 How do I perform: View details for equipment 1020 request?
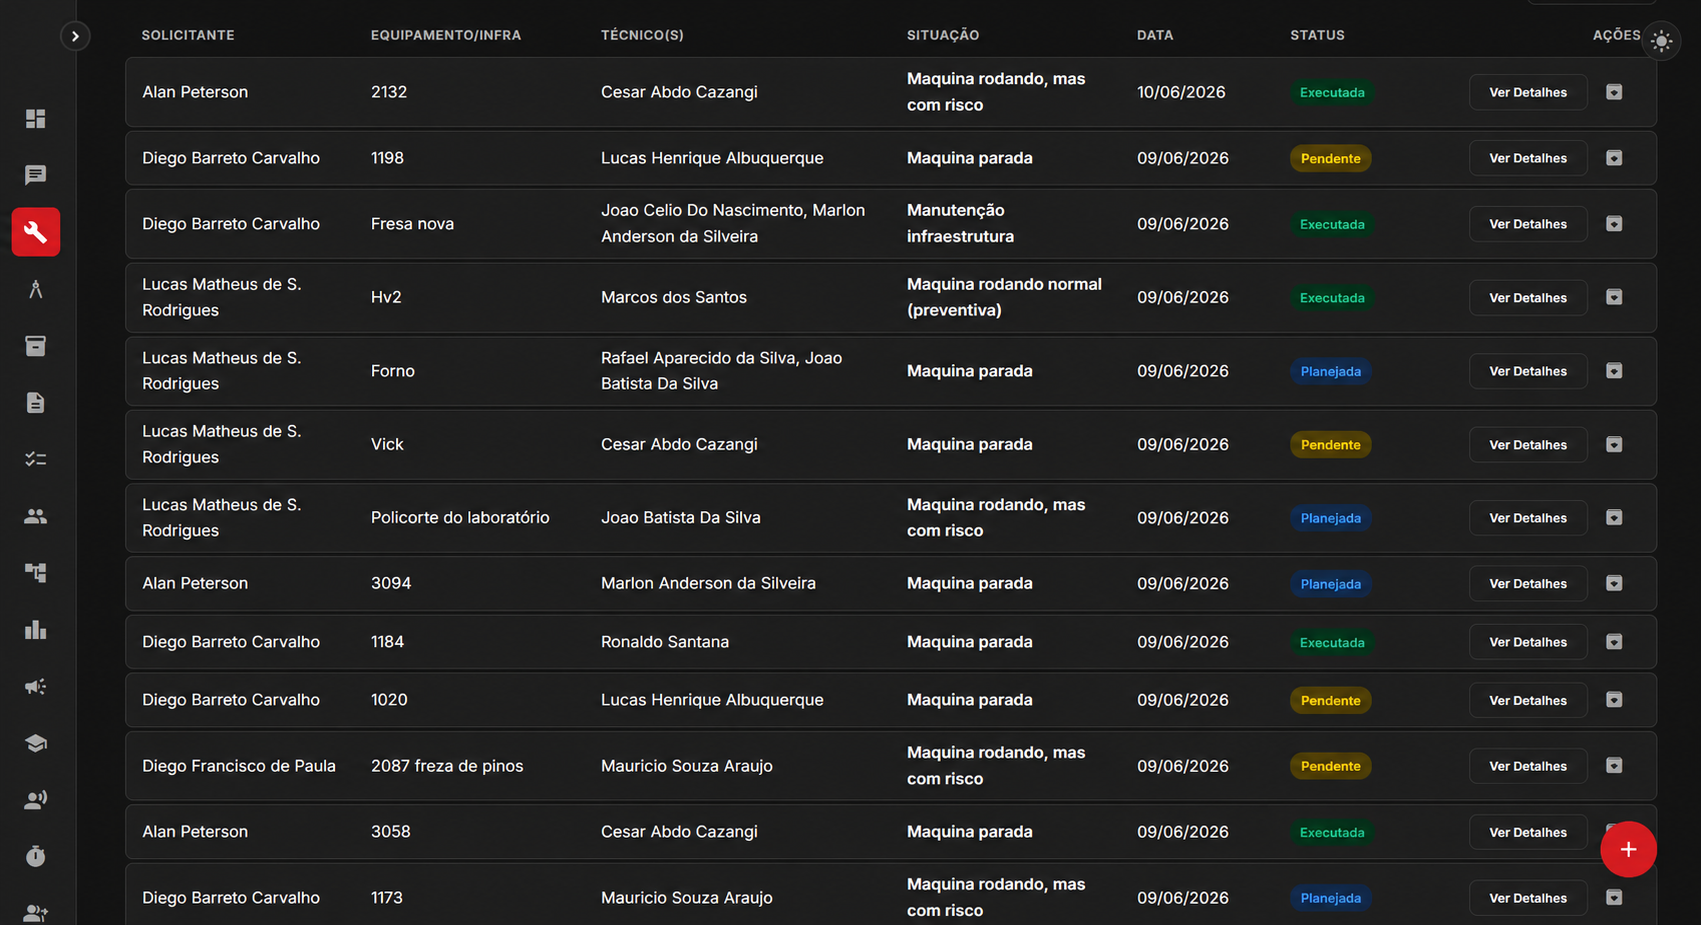point(1527,700)
